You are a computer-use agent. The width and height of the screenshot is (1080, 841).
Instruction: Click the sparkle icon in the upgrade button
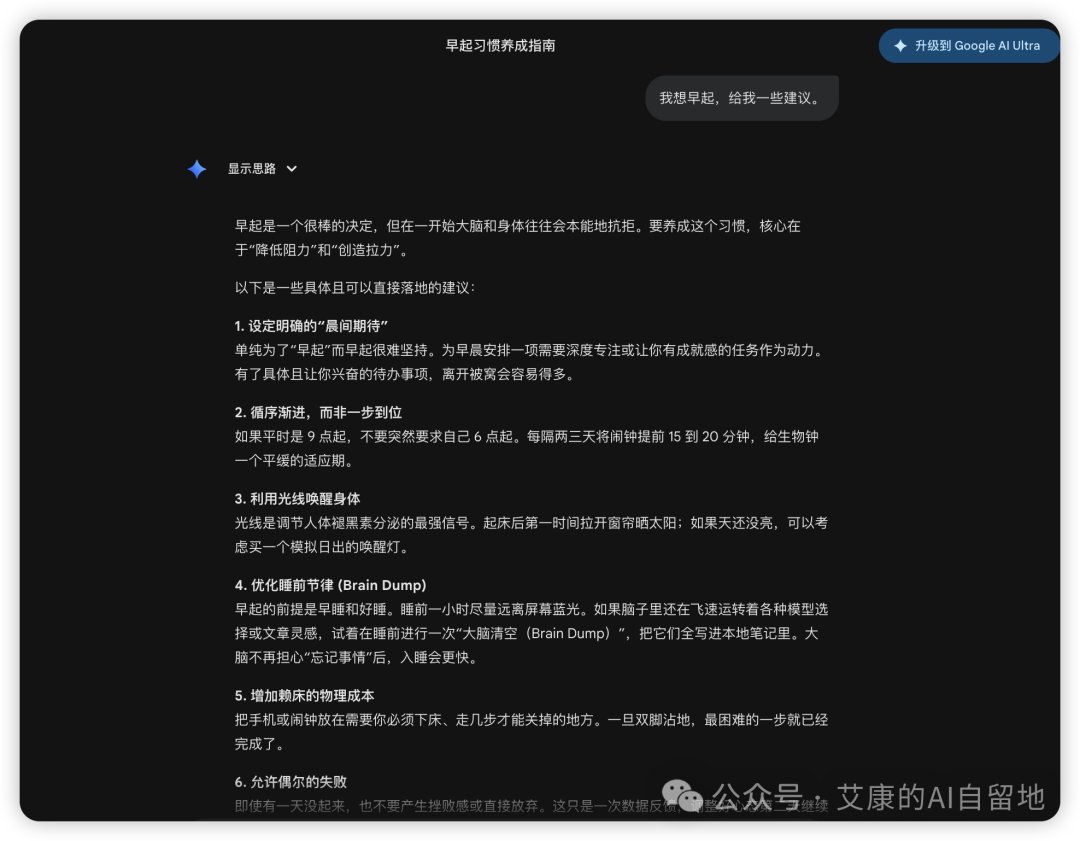(900, 45)
